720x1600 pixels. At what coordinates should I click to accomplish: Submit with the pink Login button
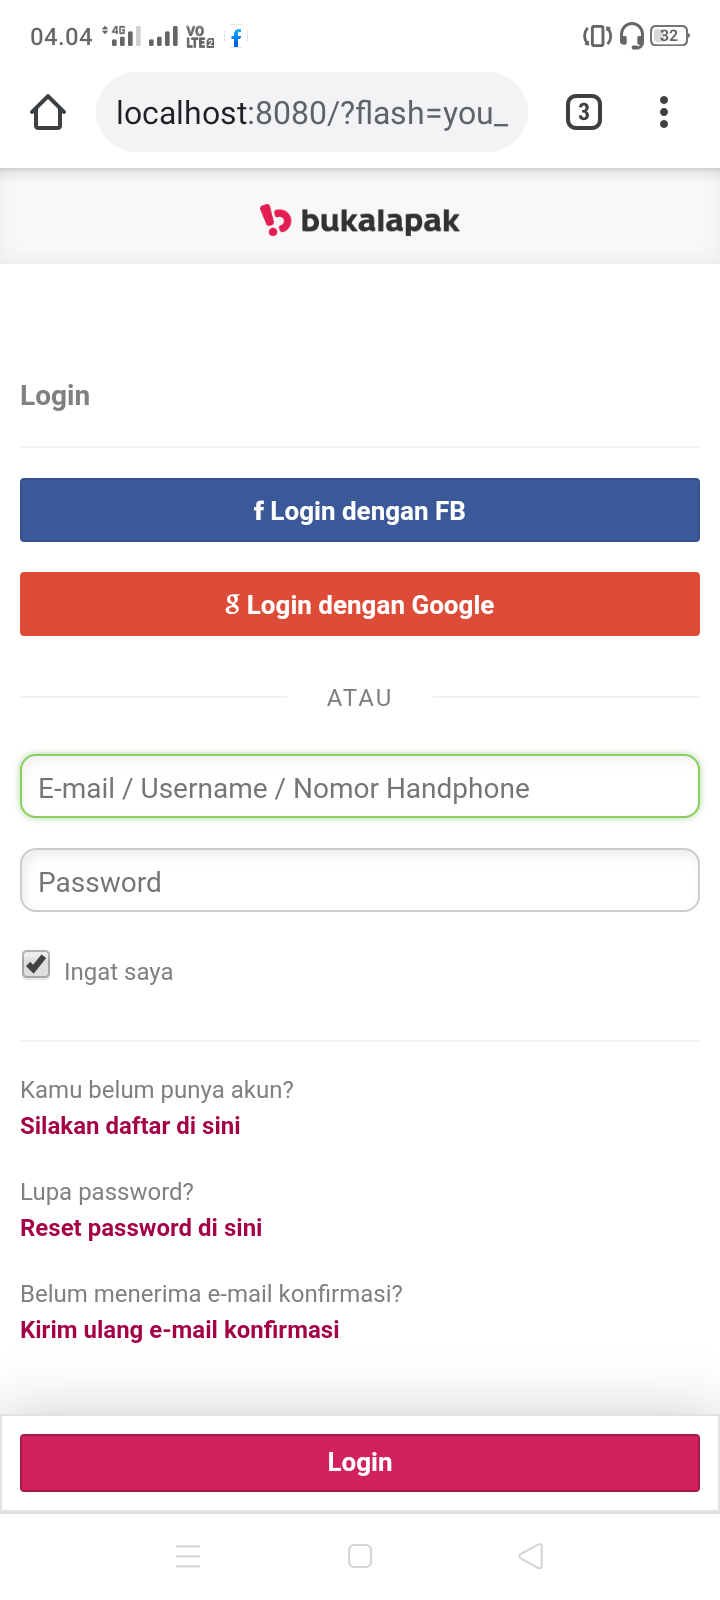click(x=360, y=1462)
